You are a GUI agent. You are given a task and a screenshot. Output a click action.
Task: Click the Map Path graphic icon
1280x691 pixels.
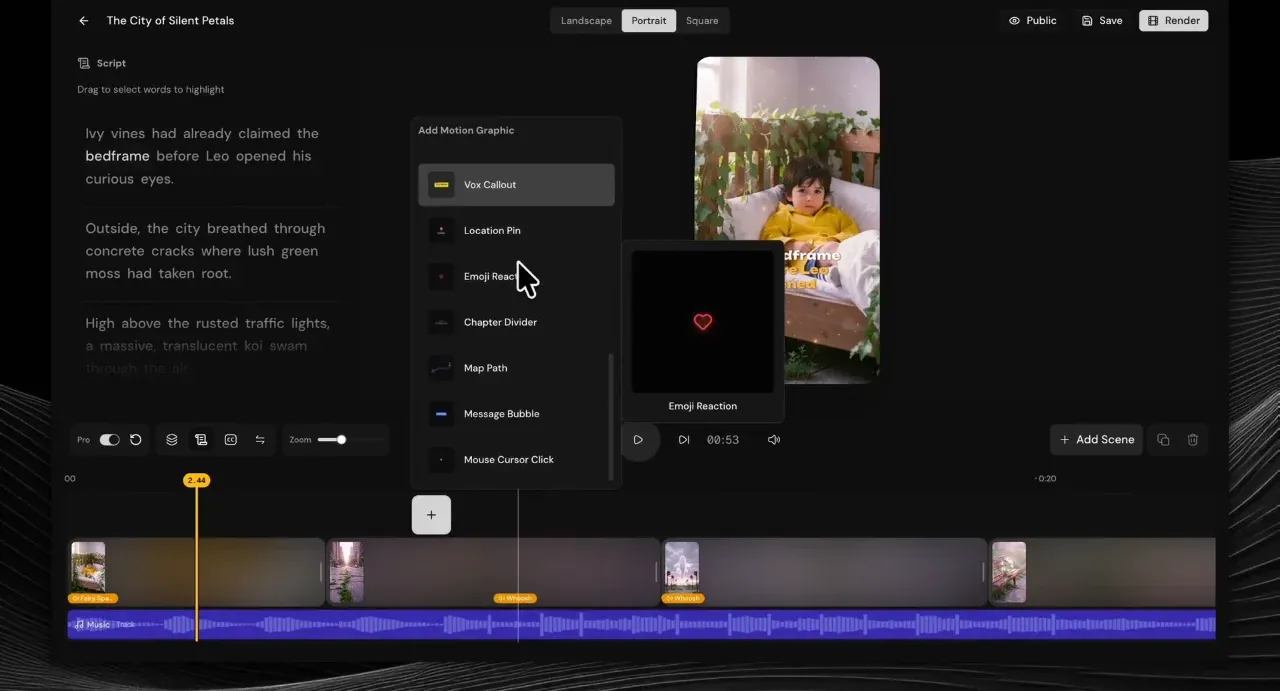pyautogui.click(x=441, y=368)
